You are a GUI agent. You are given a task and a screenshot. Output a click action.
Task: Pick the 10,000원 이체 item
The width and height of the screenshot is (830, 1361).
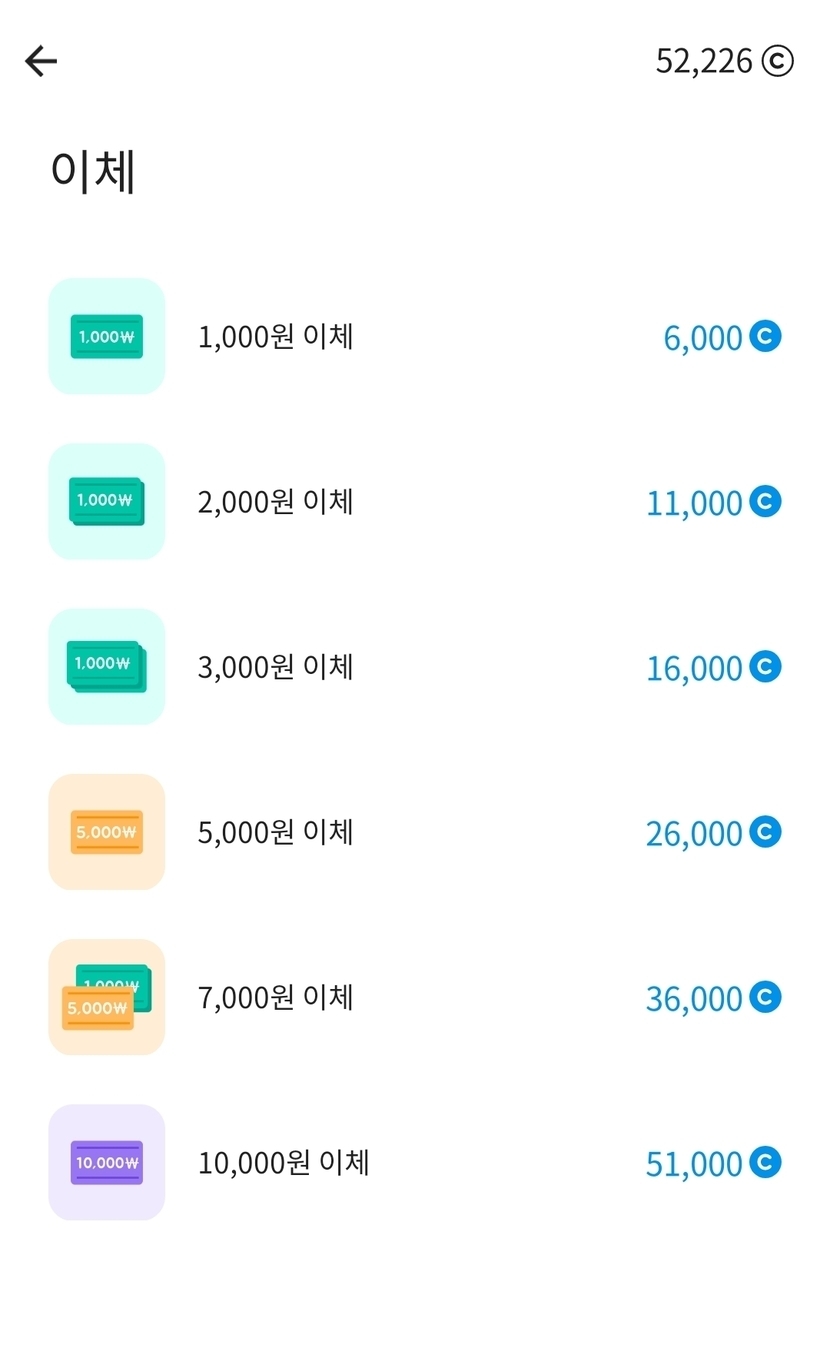tap(283, 1163)
